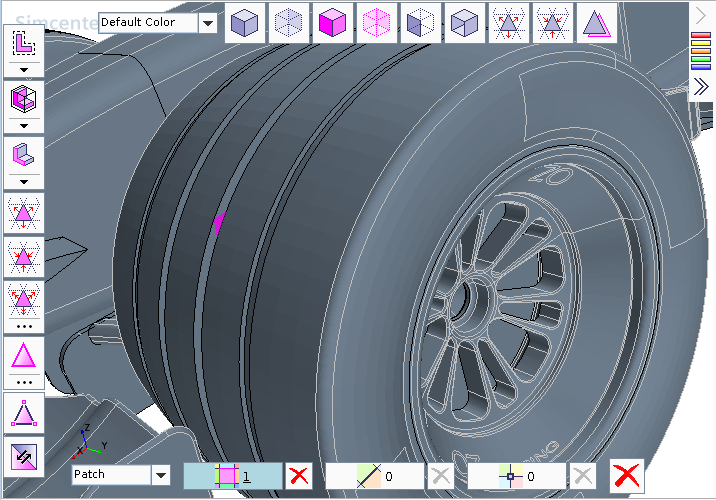Click the magenta wireframe cube icon

pos(375,22)
